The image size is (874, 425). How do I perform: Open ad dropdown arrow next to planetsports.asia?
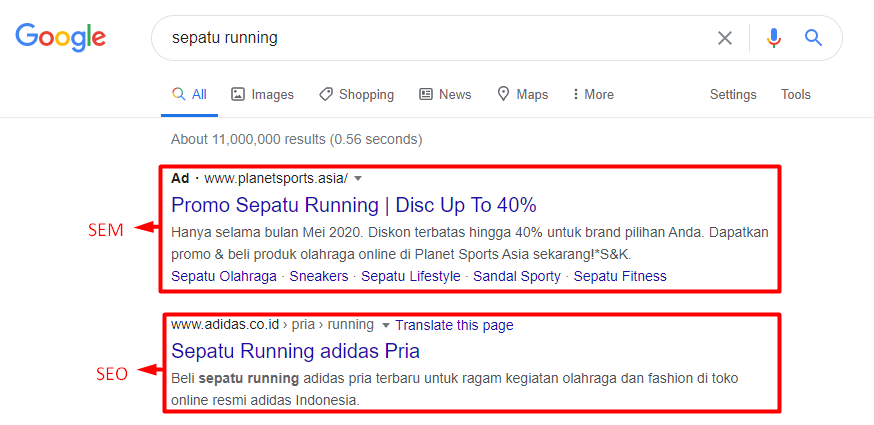[x=358, y=179]
